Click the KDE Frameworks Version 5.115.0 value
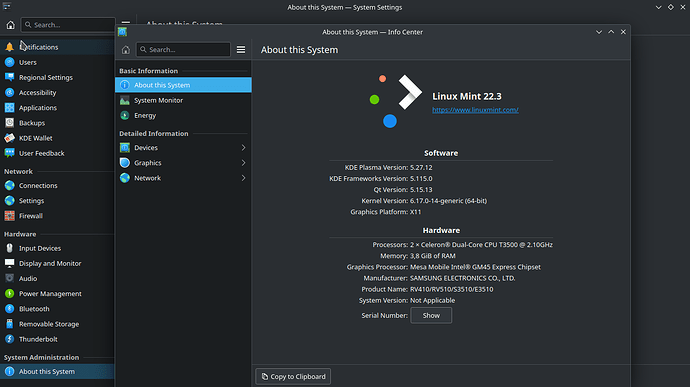The width and height of the screenshot is (690, 387). pyautogui.click(x=421, y=179)
